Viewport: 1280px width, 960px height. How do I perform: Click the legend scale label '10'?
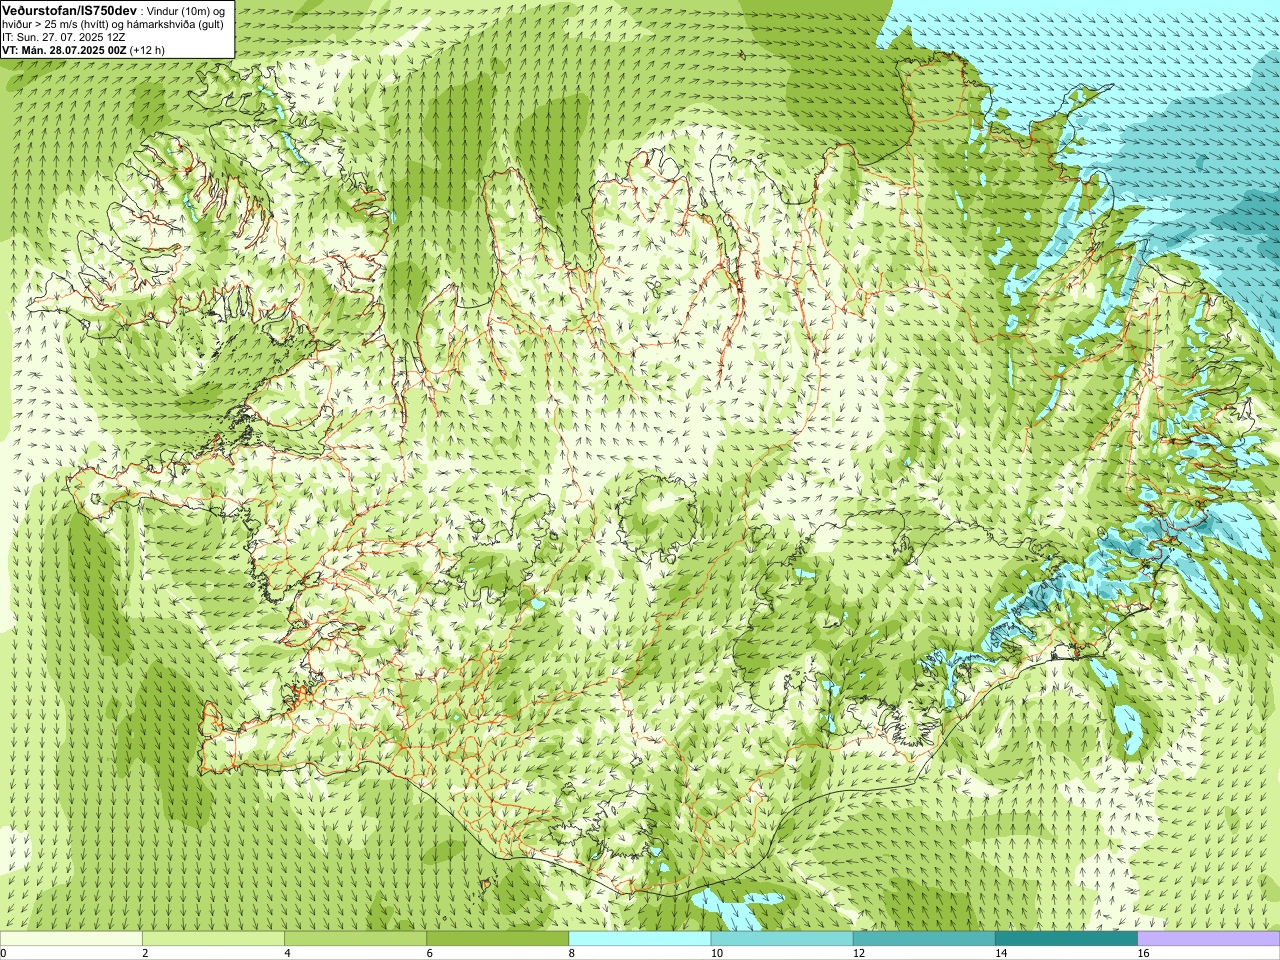click(x=716, y=953)
